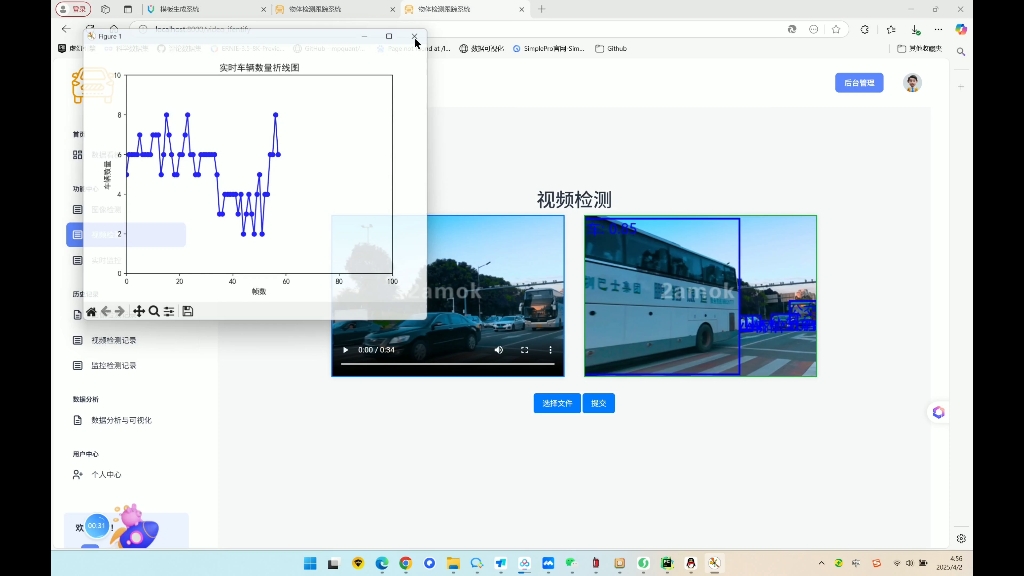
Task: Open 数据分析与可视化 in the sidebar
Action: [x=121, y=421]
